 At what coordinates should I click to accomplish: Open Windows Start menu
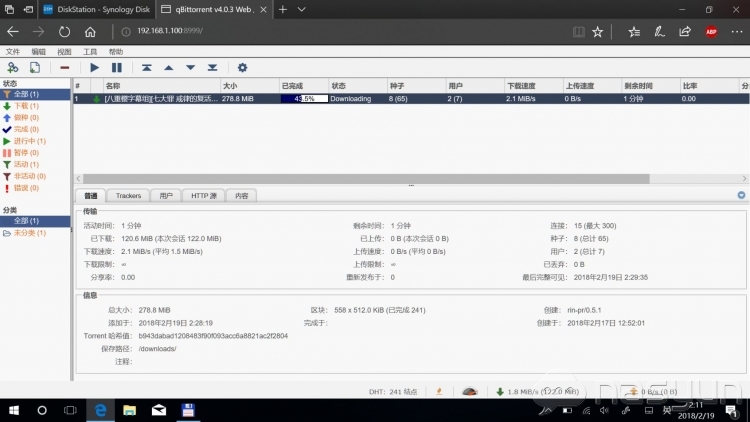point(14,411)
